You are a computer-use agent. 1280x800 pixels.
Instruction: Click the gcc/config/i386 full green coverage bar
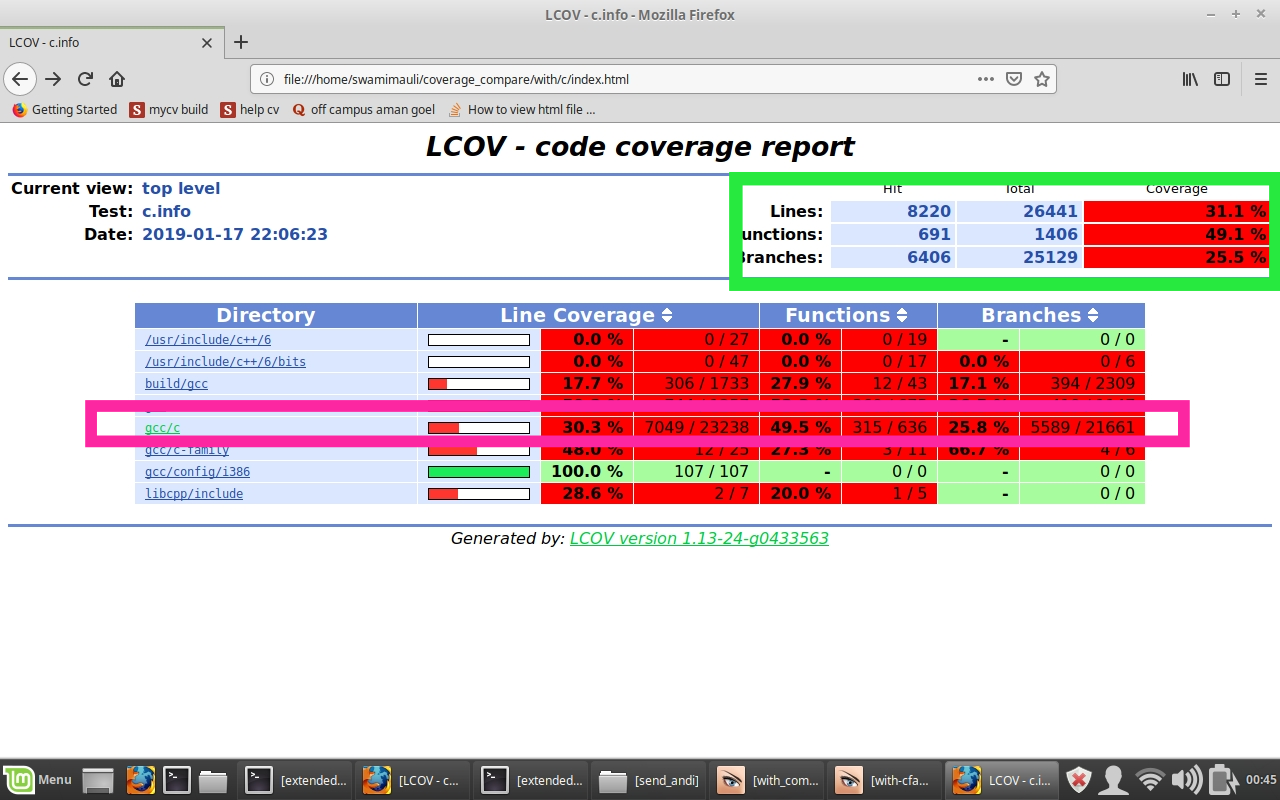(x=479, y=472)
